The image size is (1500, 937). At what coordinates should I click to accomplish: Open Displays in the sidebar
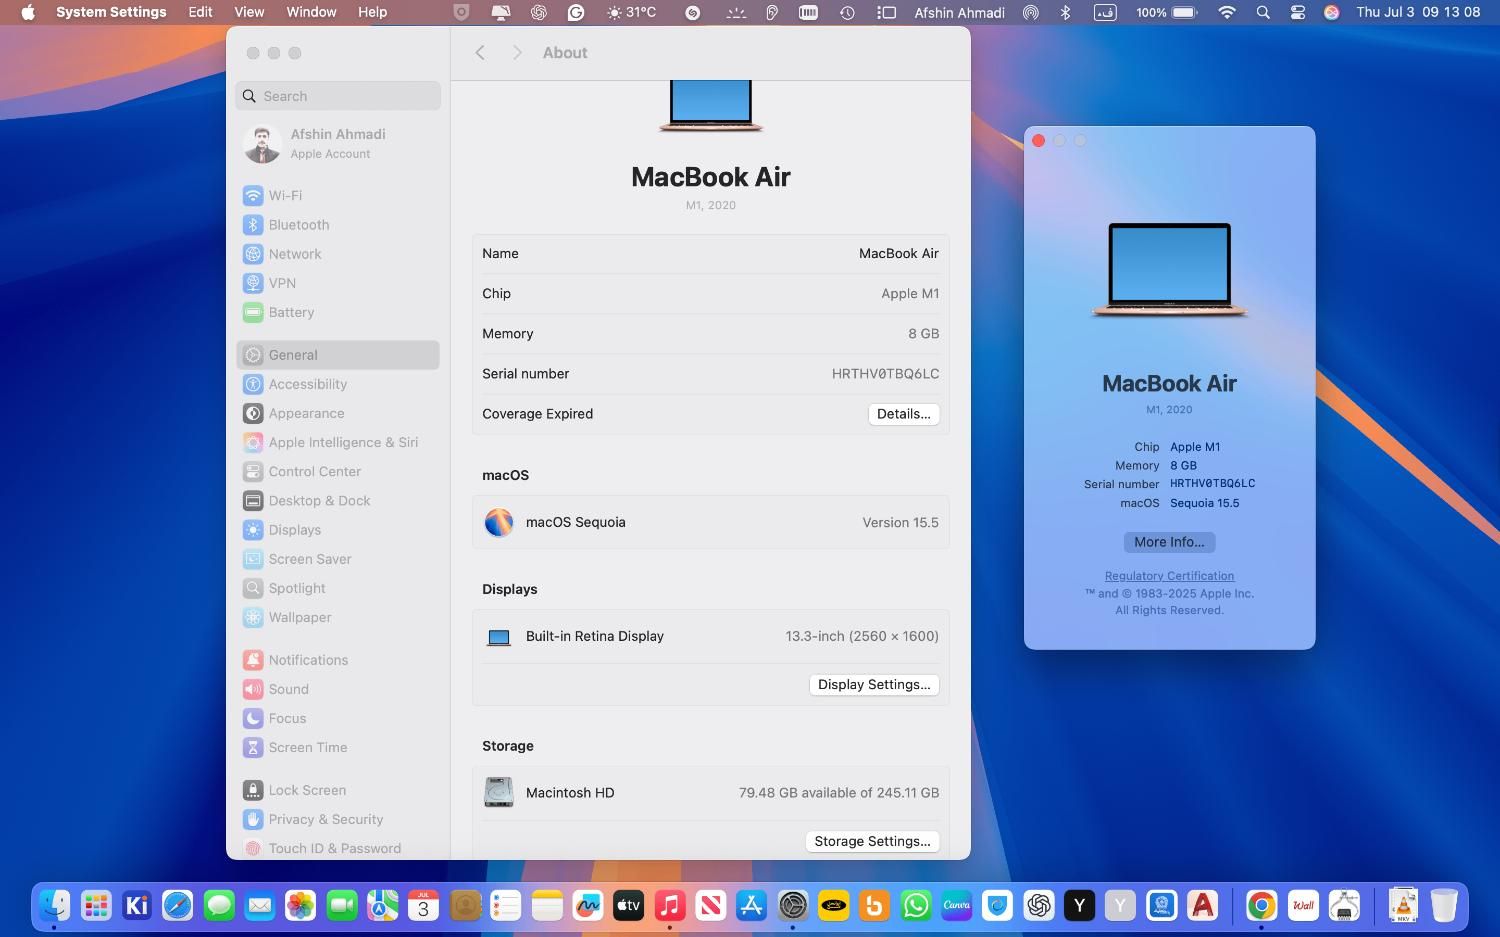click(x=338, y=530)
